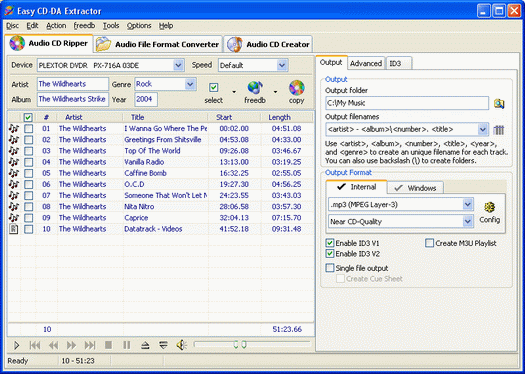The width and height of the screenshot is (525, 374).
Task: Select the title 'Top Of The World'
Action: click(152, 151)
